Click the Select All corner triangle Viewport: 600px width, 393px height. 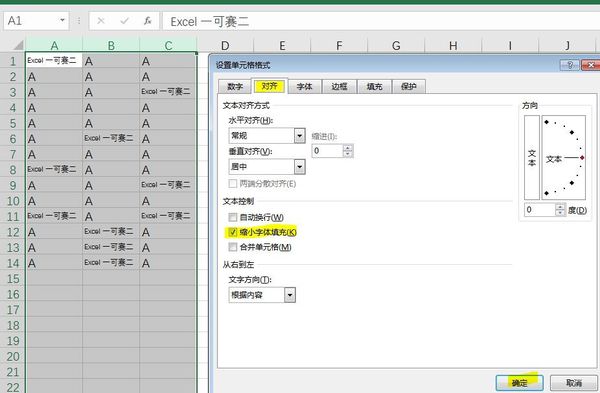(x=18, y=45)
